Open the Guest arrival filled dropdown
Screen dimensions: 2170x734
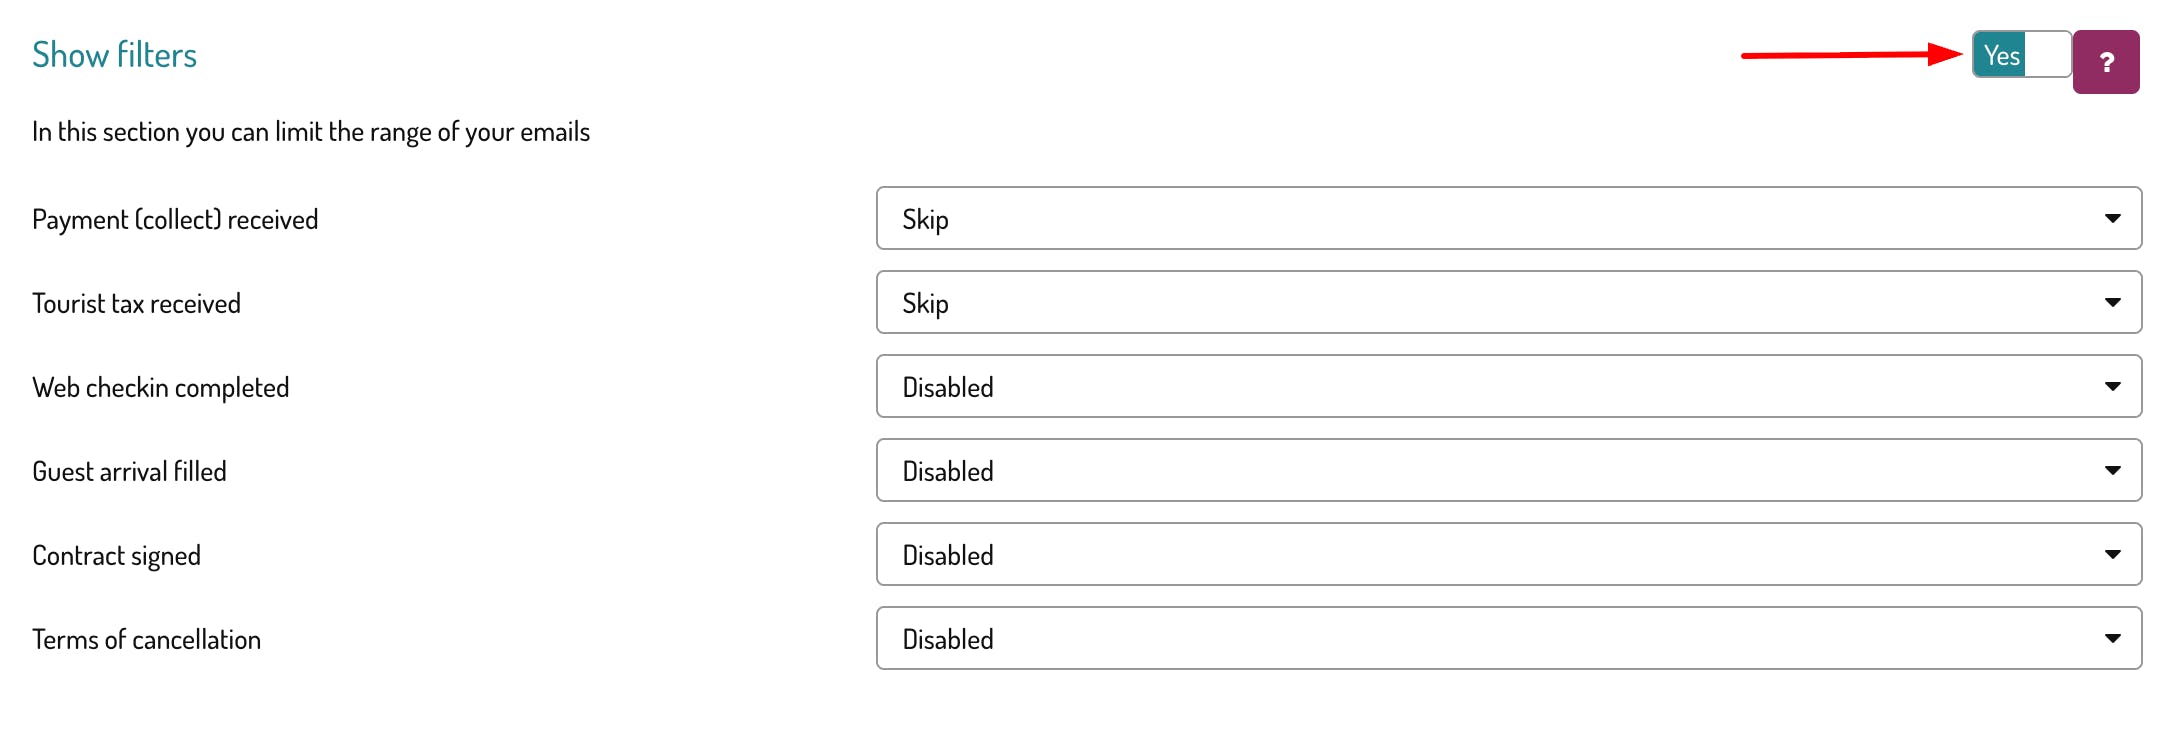1508,471
